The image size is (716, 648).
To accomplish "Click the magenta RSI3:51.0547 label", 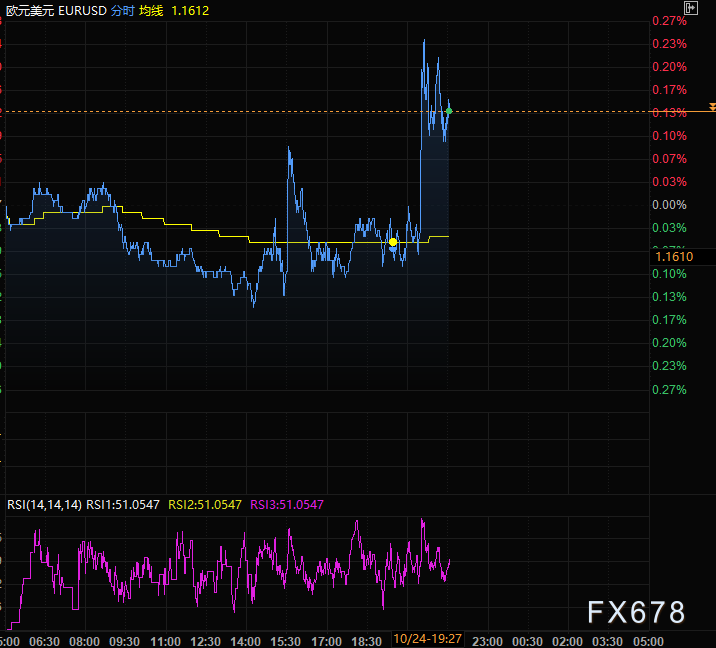I will (286, 505).
